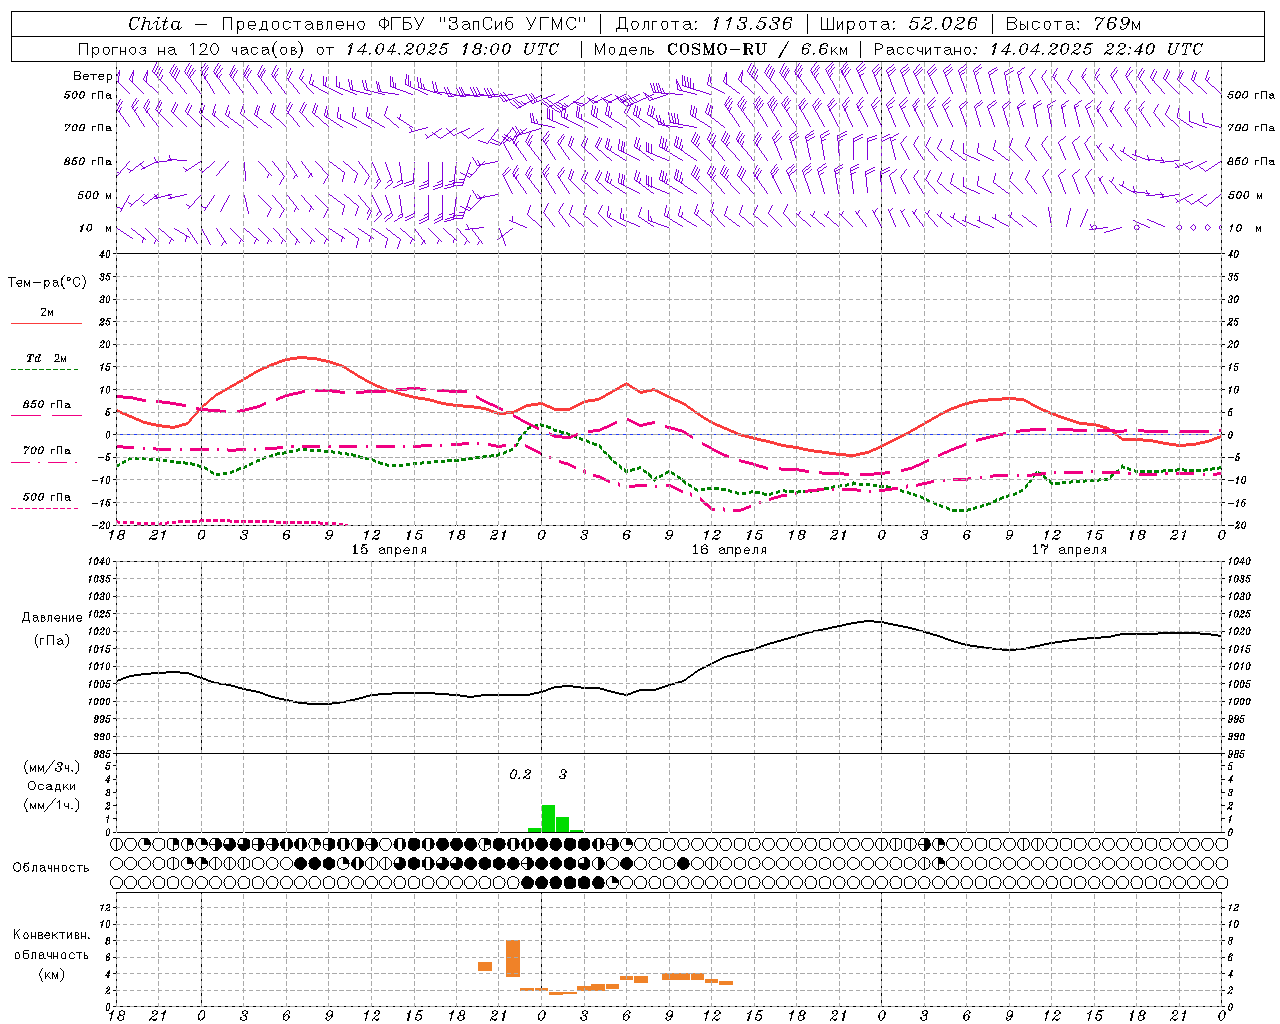Select the longitude value "Долгота: 113.536"
This screenshot has height=1024, width=1280.
[704, 24]
